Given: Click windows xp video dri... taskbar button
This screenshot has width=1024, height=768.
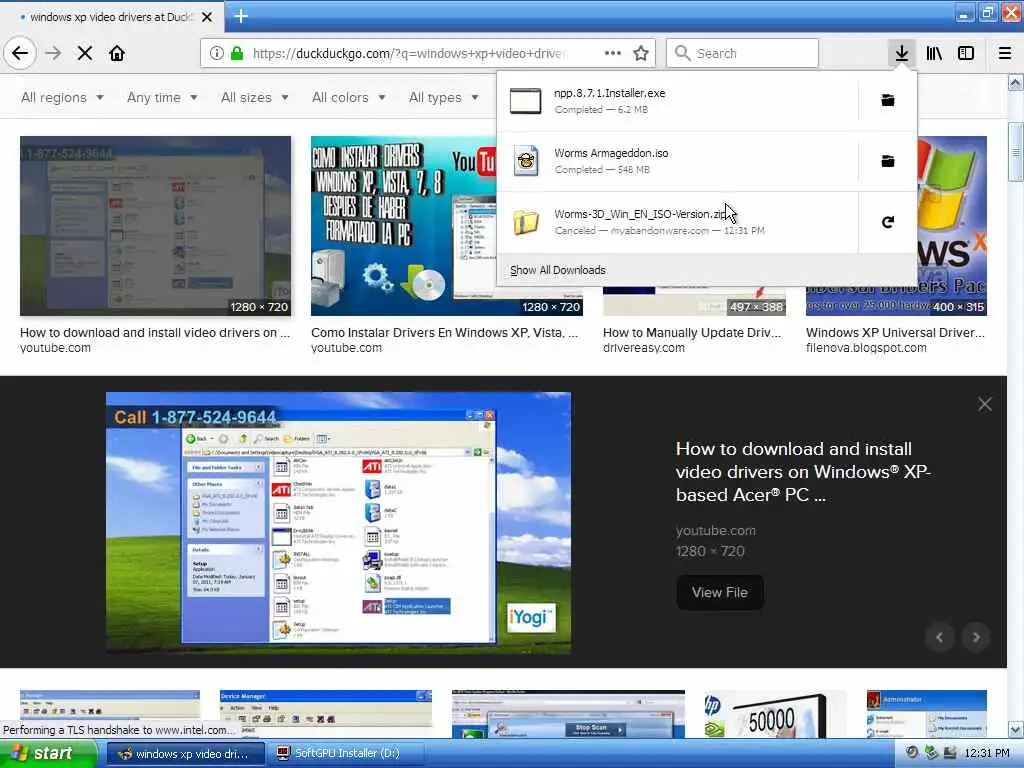Looking at the screenshot, I should [185, 754].
